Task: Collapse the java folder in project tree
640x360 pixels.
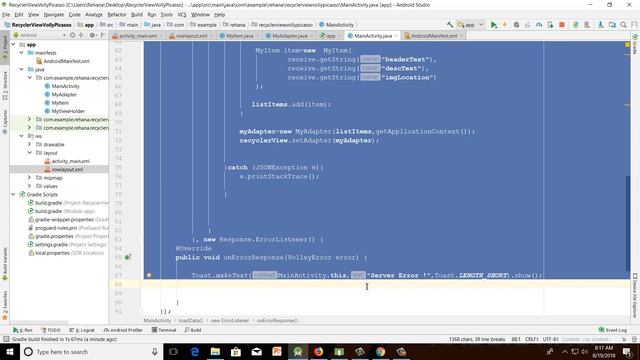Action: coord(21,69)
